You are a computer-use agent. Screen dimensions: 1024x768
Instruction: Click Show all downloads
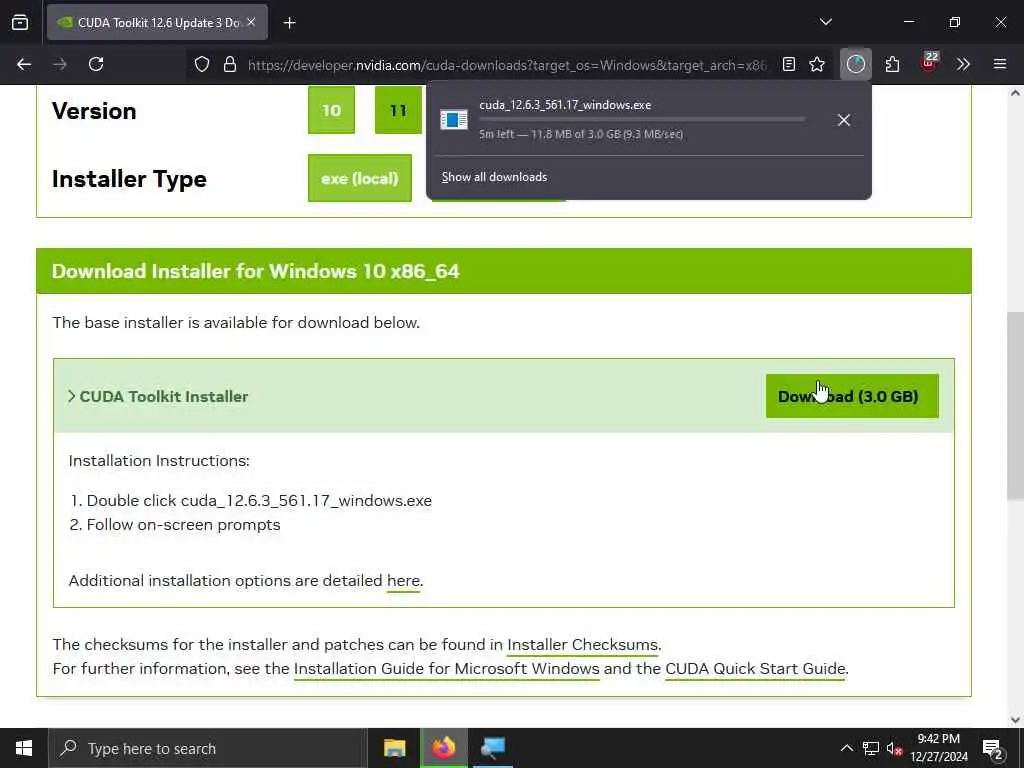point(494,177)
